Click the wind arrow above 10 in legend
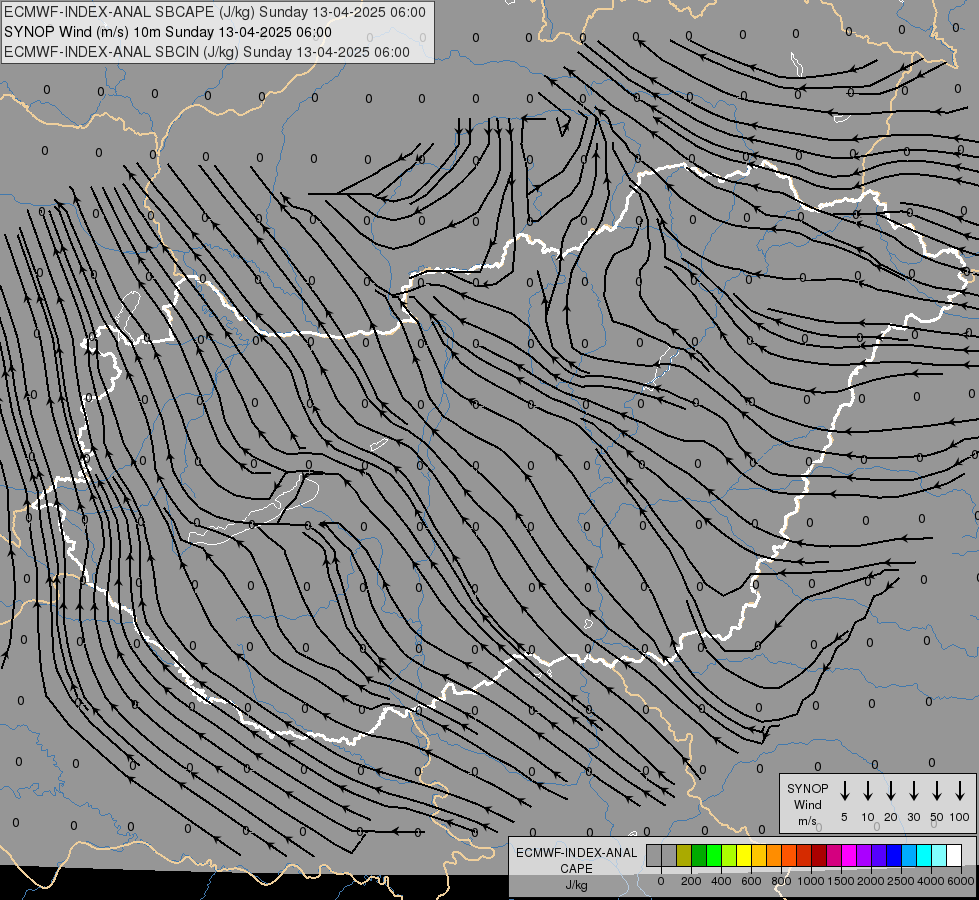The width and height of the screenshot is (979, 900). click(x=868, y=791)
